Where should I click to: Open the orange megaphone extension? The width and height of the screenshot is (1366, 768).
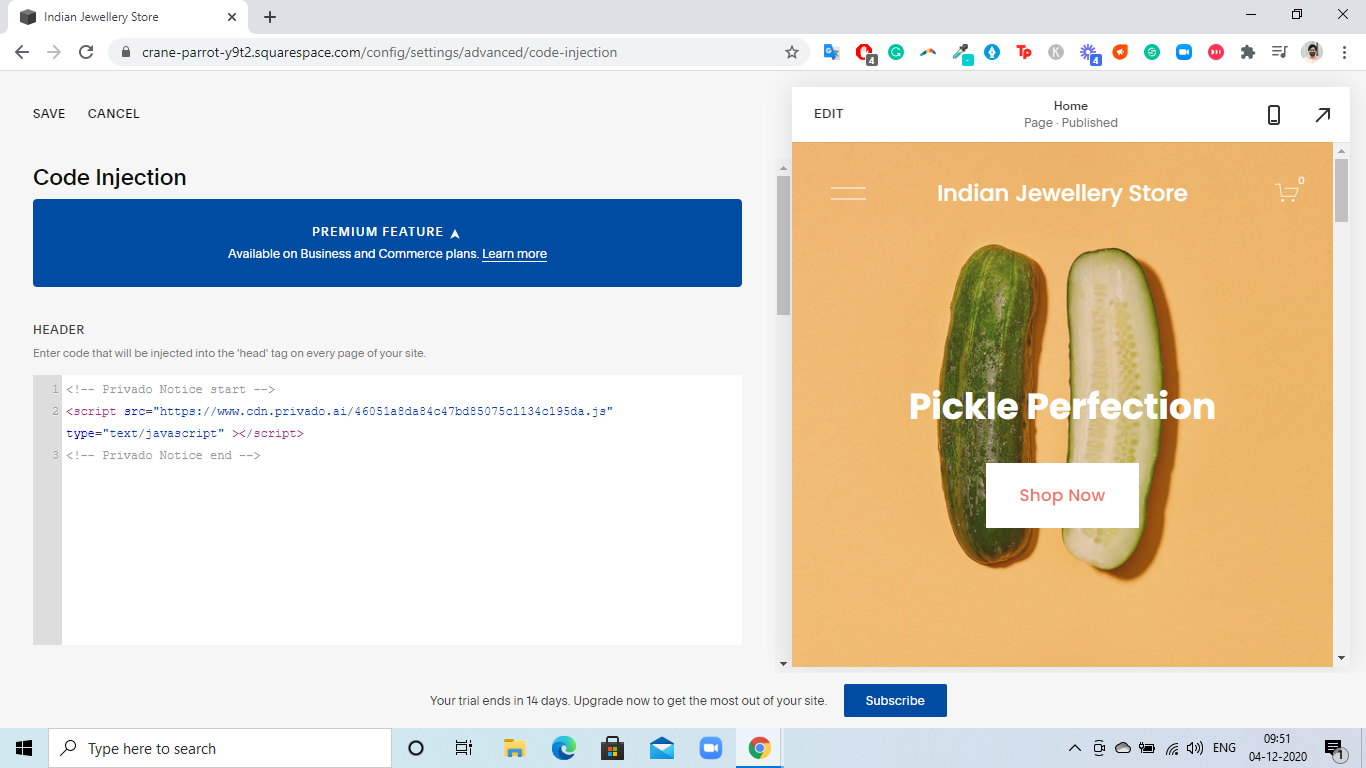(x=1120, y=52)
